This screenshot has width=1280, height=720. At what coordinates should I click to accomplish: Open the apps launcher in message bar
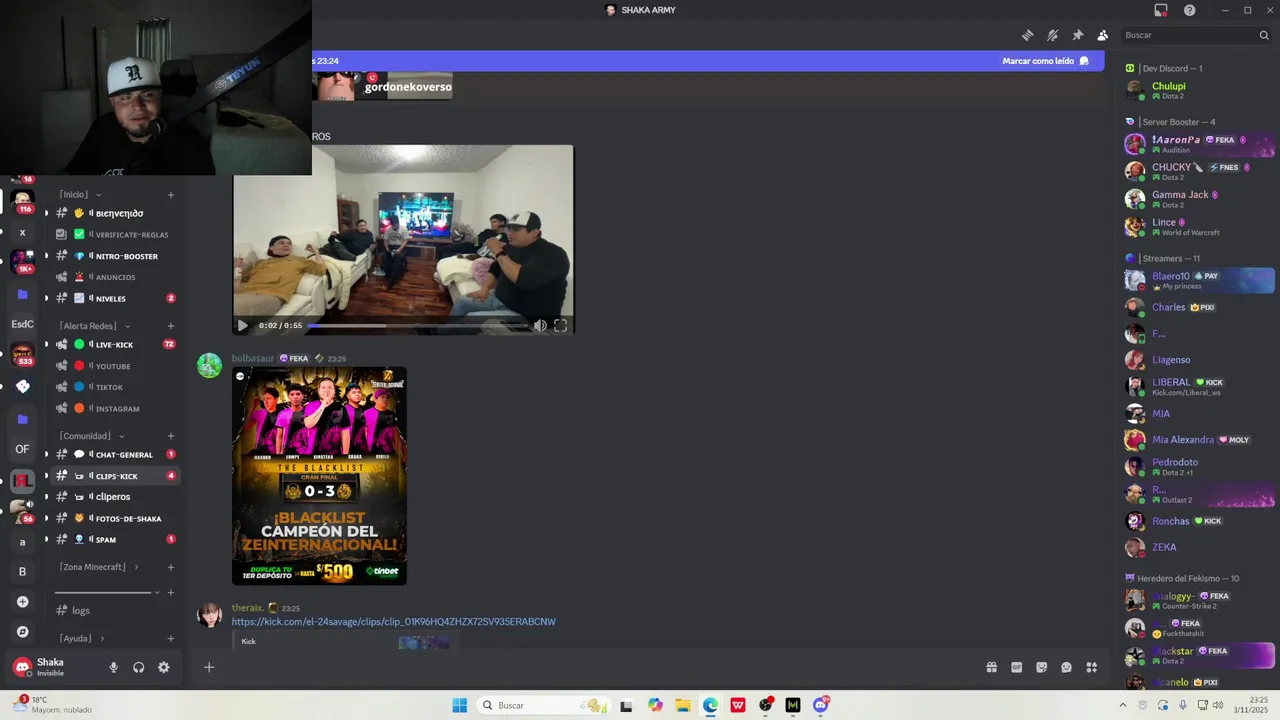(x=1091, y=667)
